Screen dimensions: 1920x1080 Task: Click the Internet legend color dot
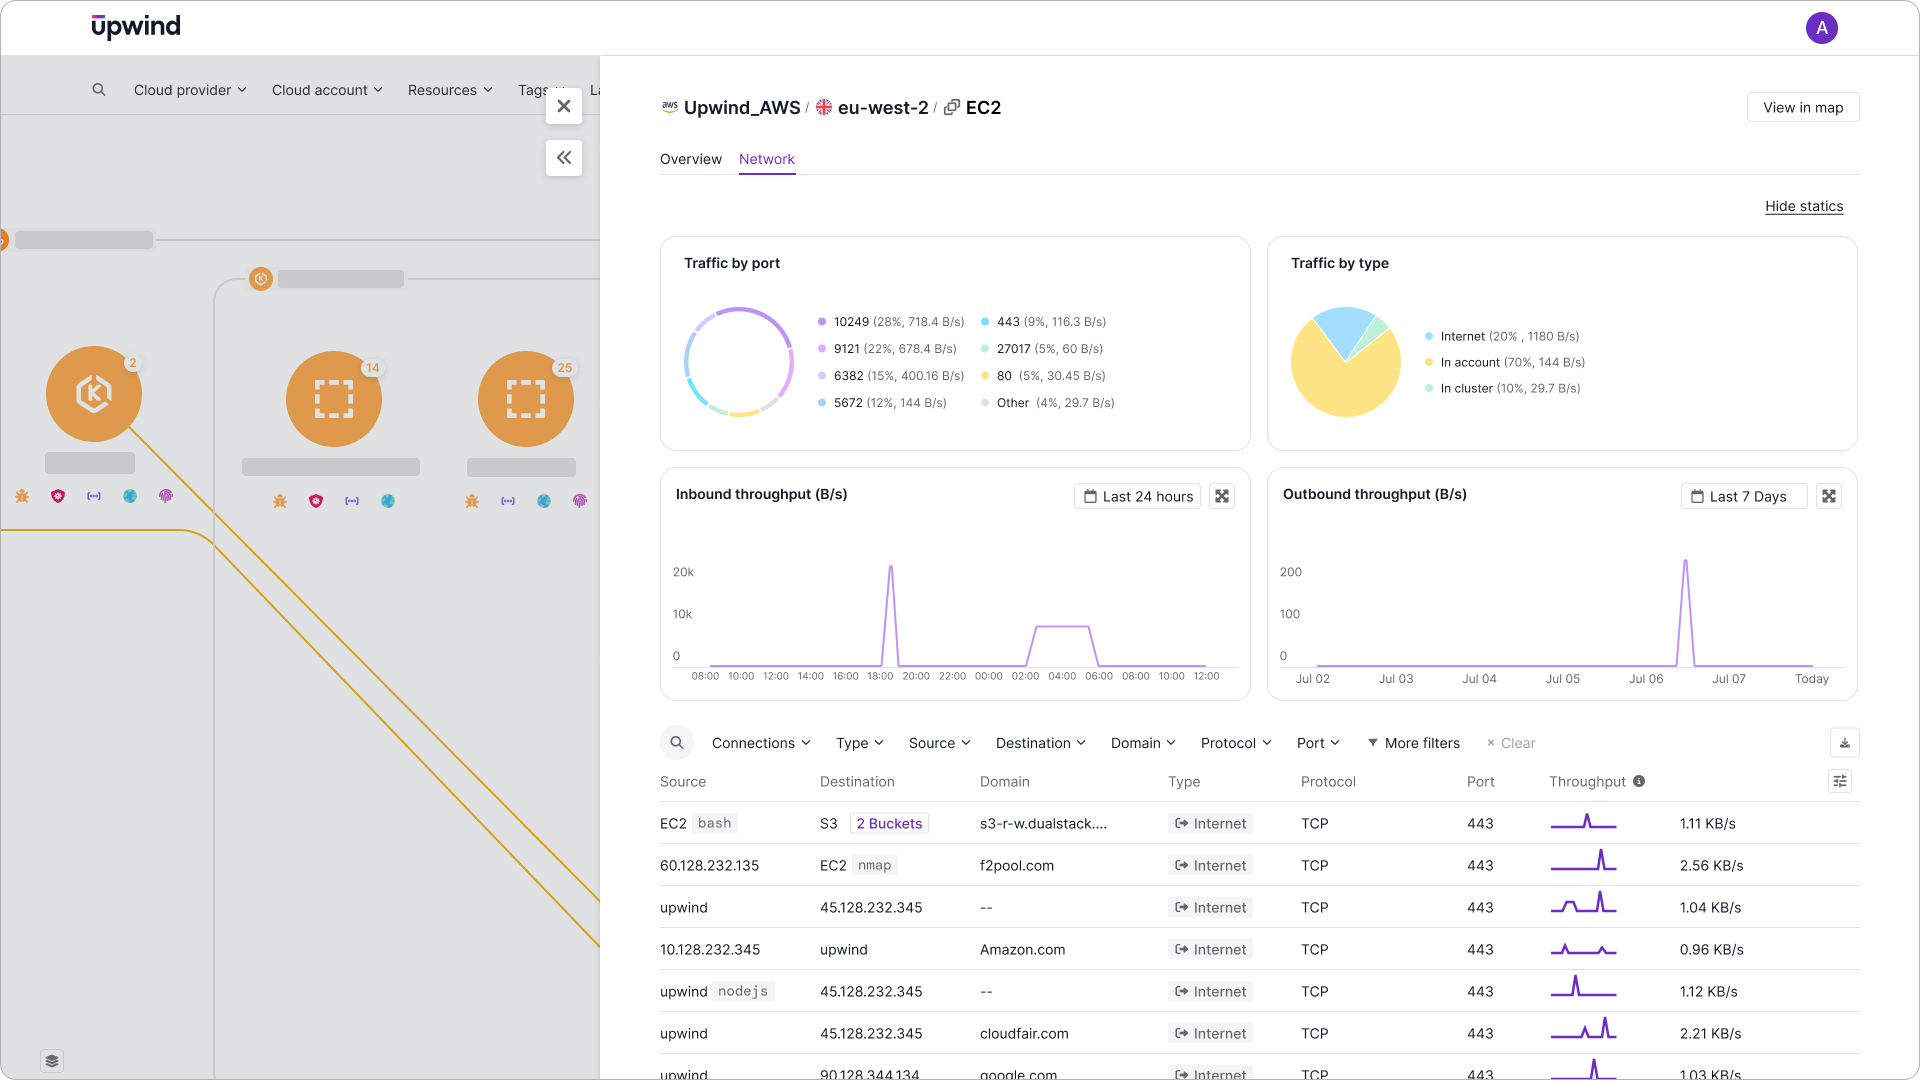pyautogui.click(x=1429, y=336)
